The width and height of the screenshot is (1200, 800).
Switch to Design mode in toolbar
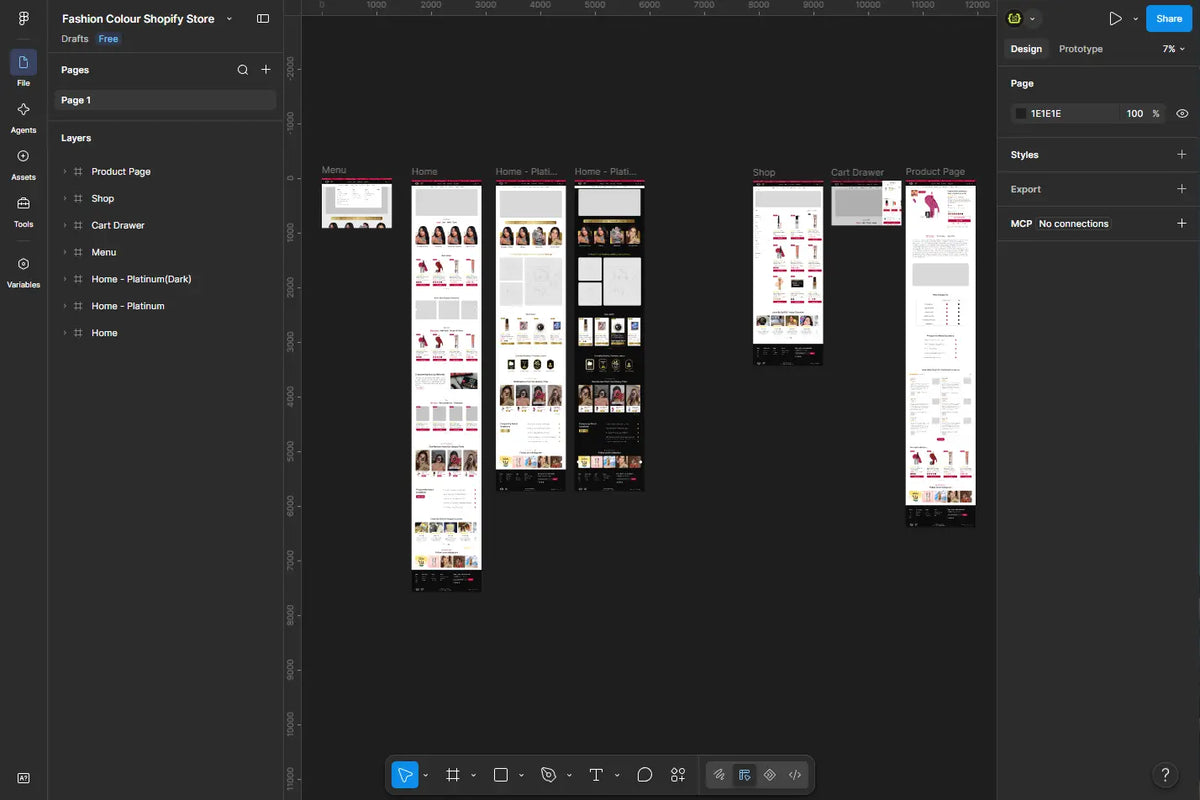click(744, 775)
